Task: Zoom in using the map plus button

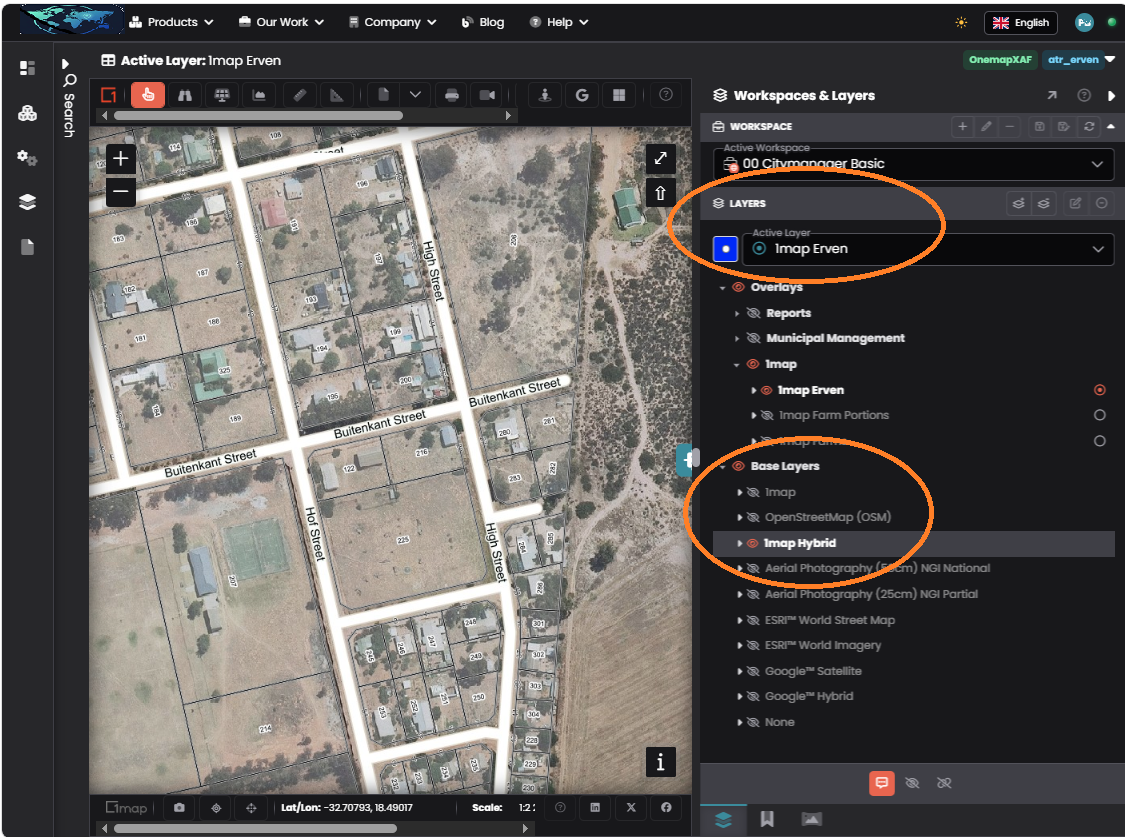Action: click(121, 159)
